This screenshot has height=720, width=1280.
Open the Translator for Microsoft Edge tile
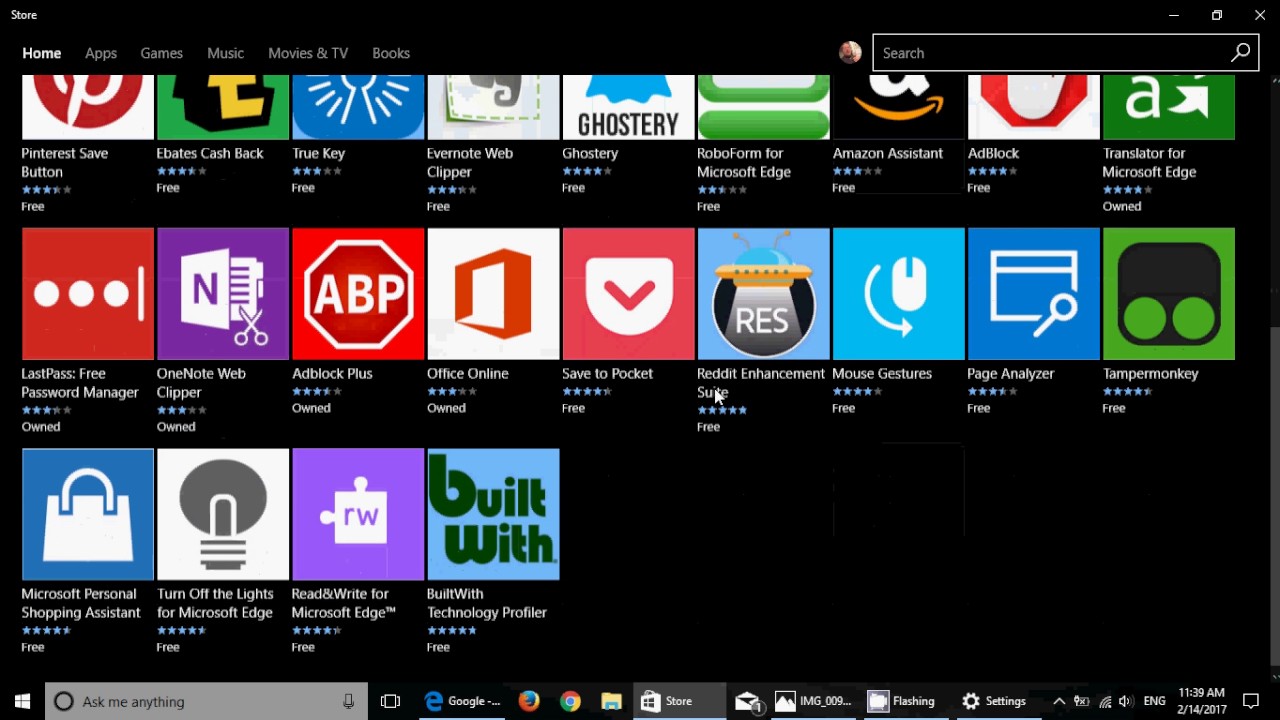pyautogui.click(x=1168, y=107)
